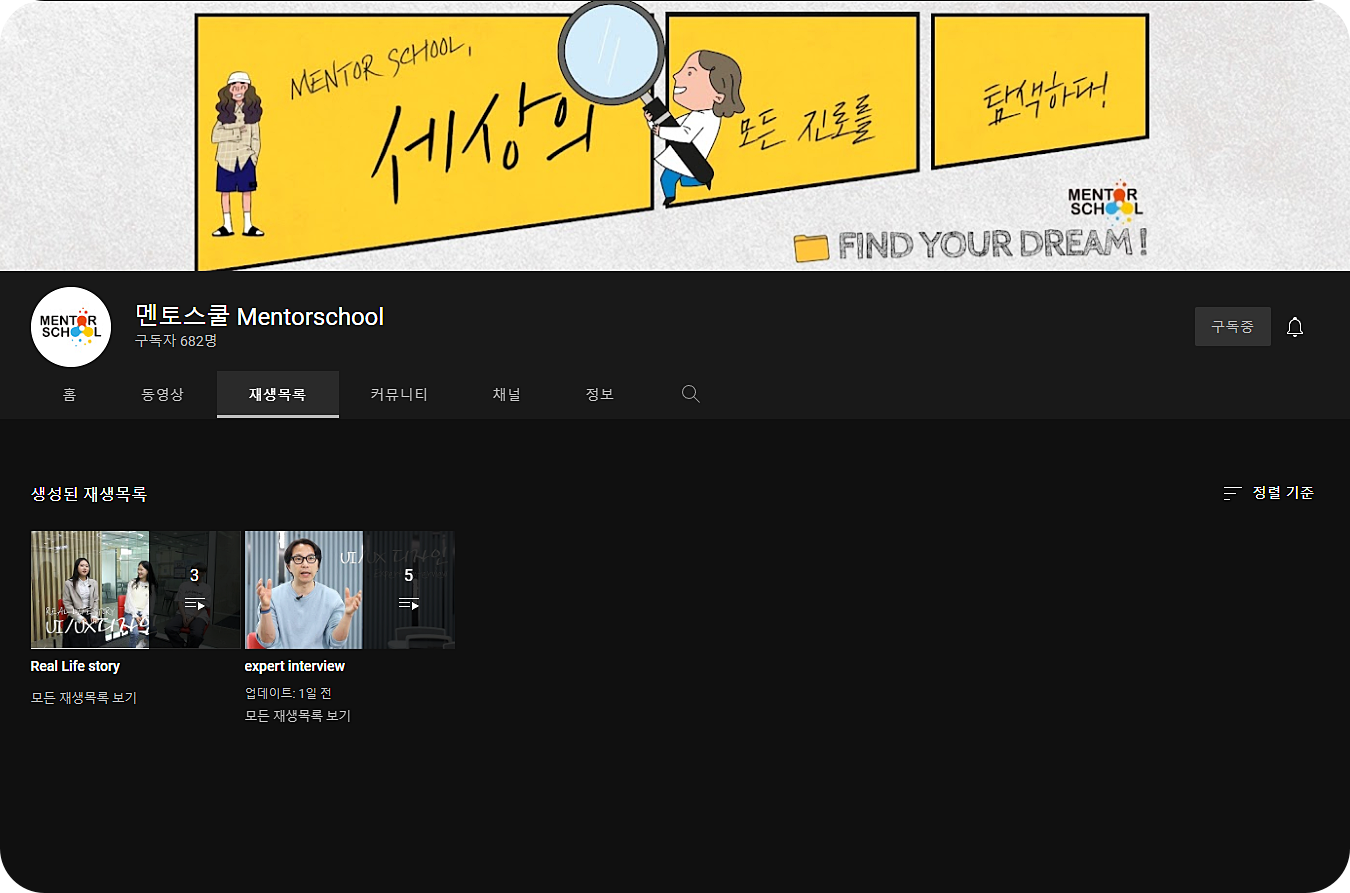Click the Mentorschool channel avatar logo
Screen dimensions: 1350x893
pyautogui.click(x=71, y=327)
